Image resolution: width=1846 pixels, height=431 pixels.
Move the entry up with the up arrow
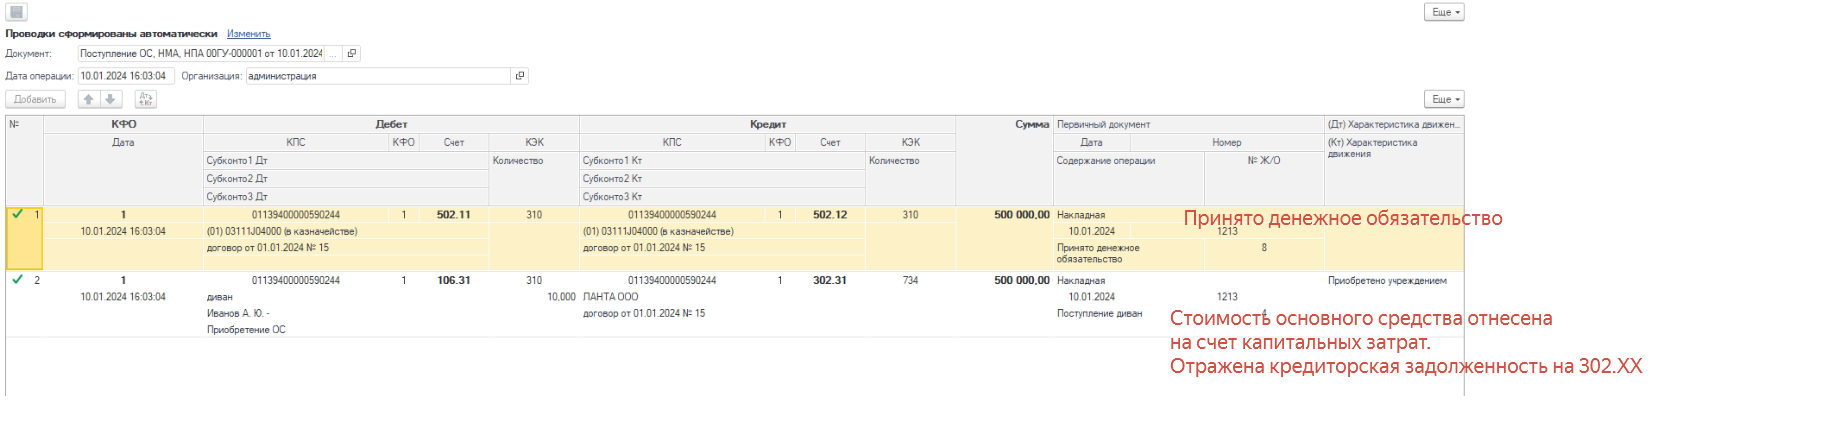(88, 99)
